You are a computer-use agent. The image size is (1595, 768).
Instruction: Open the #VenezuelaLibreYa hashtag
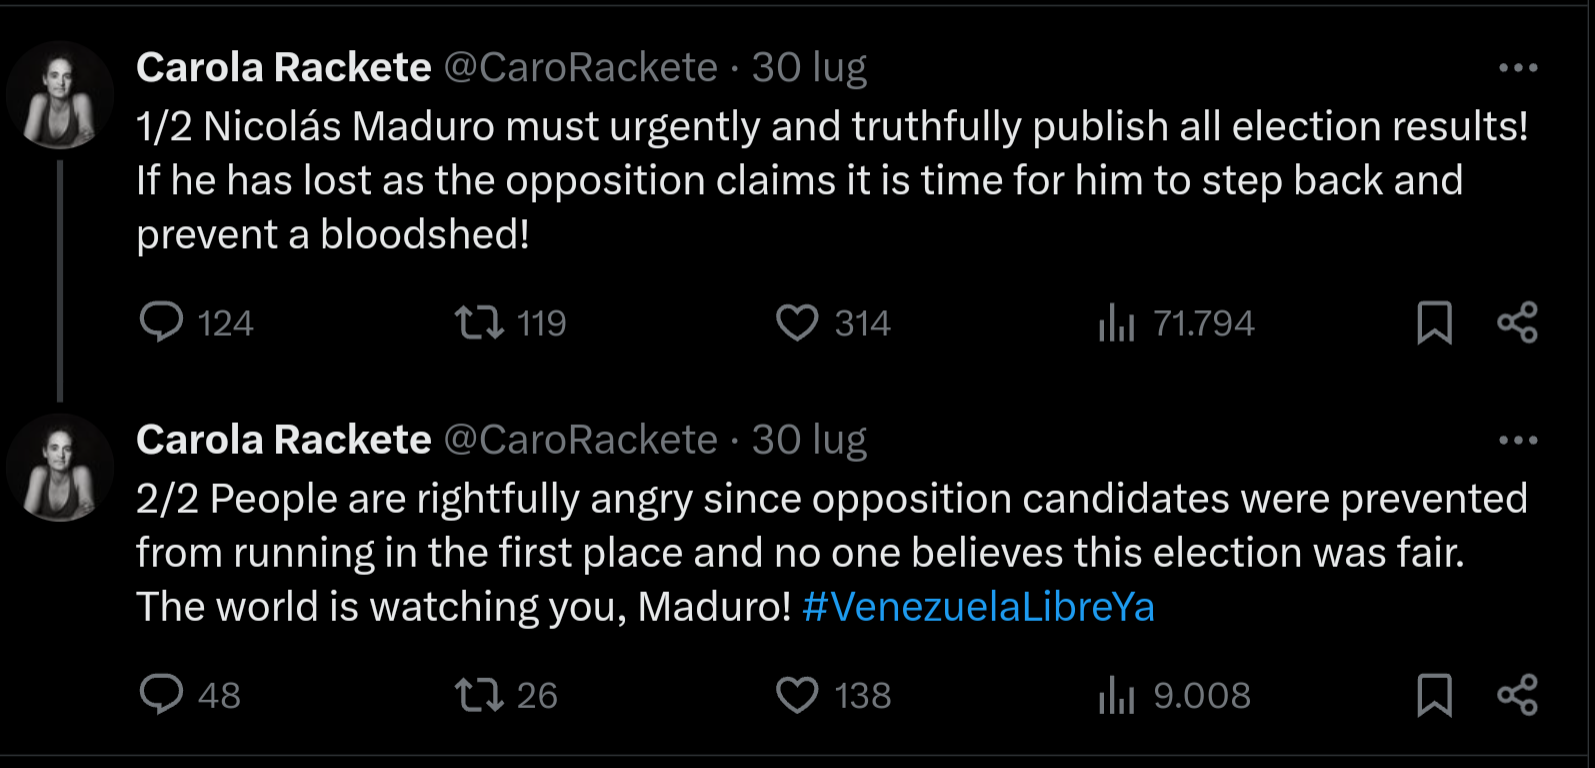(978, 607)
